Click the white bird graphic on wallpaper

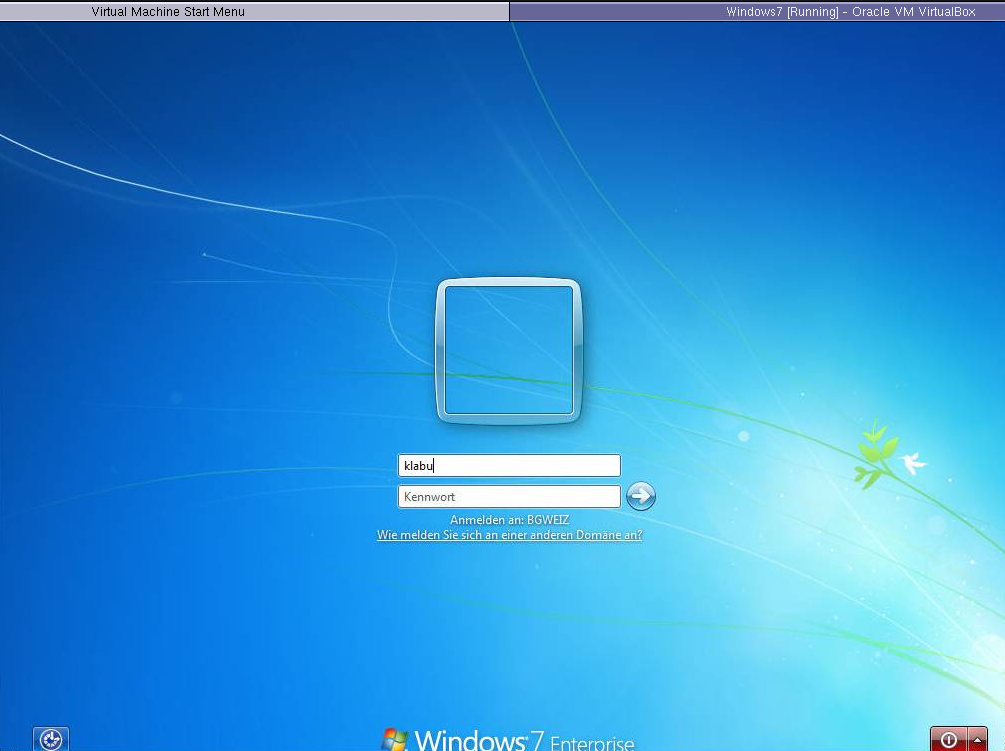click(911, 462)
